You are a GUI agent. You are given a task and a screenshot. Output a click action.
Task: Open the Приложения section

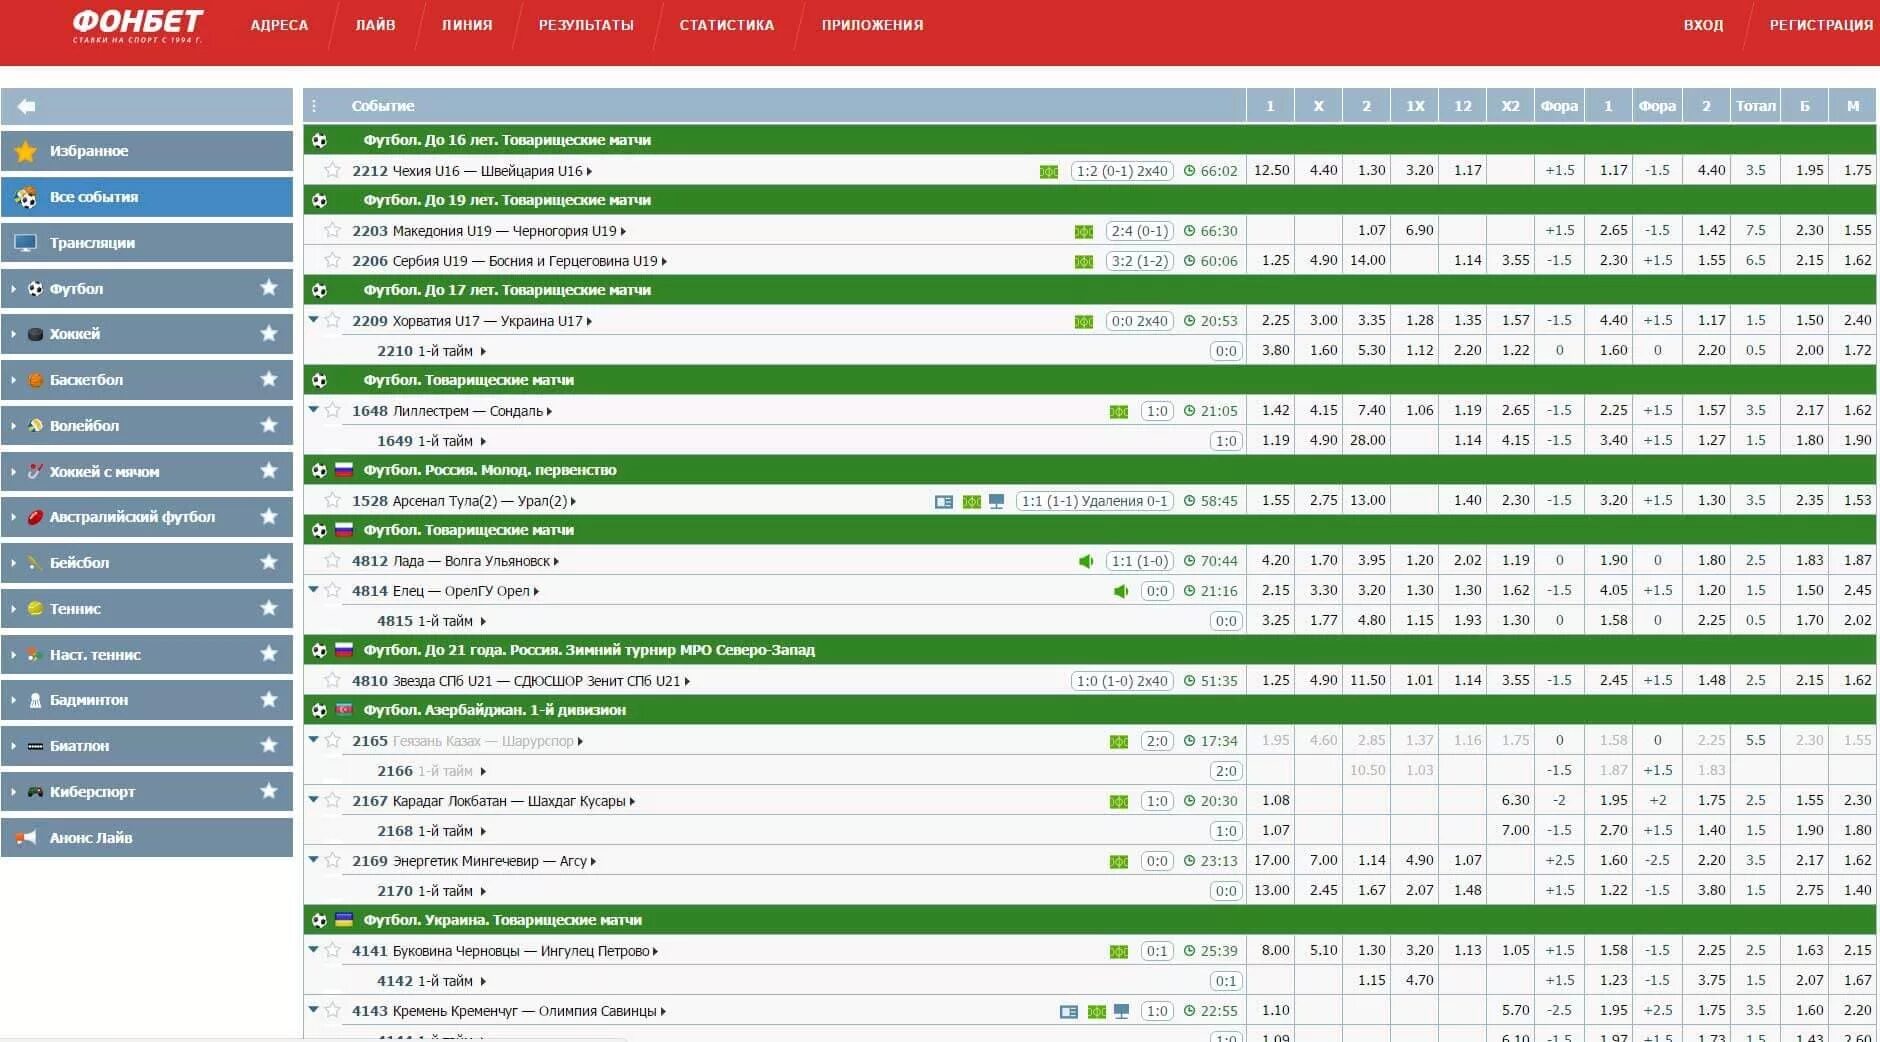[x=872, y=25]
